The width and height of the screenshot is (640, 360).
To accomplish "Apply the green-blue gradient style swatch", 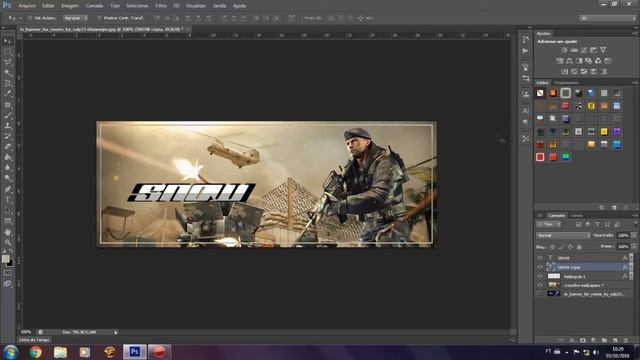I will coord(566,157).
